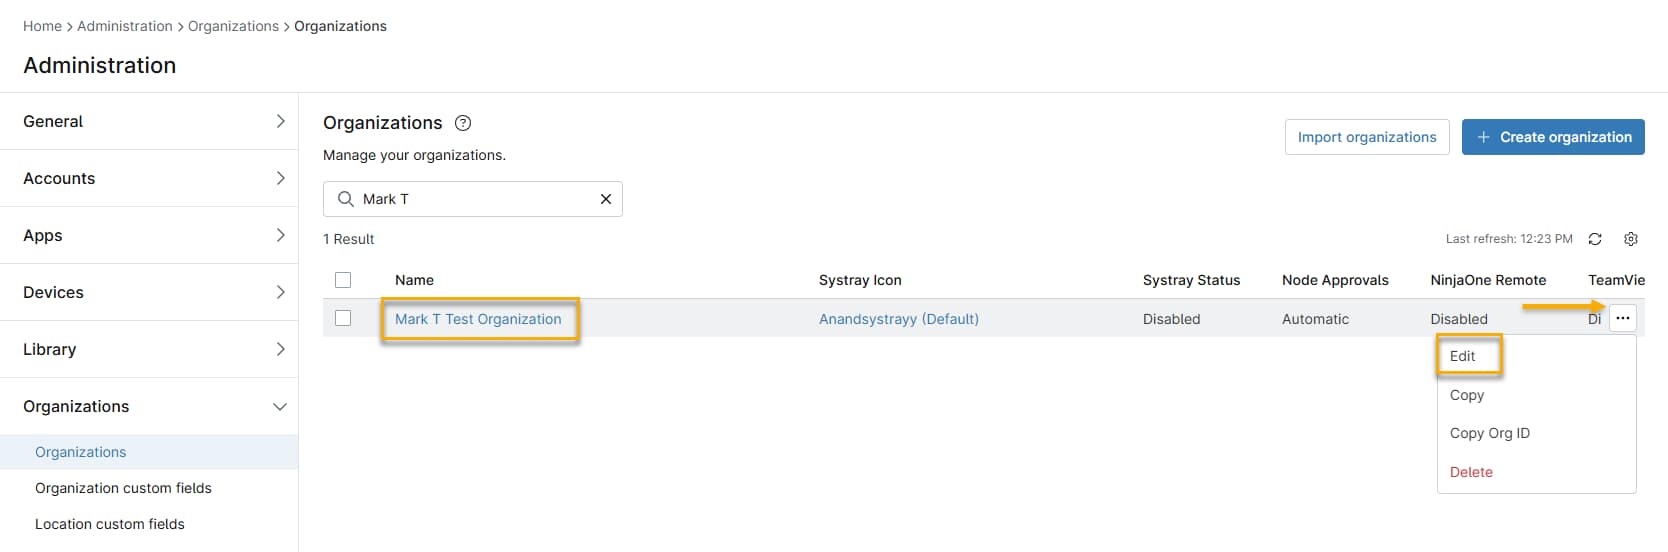The height and width of the screenshot is (552, 1668).
Task: Open the Mark T Test Organization link
Action: pyautogui.click(x=478, y=319)
